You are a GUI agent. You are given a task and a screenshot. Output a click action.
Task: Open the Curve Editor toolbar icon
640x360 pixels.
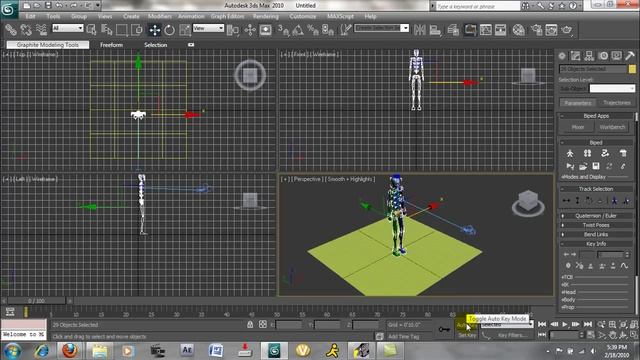point(485,30)
